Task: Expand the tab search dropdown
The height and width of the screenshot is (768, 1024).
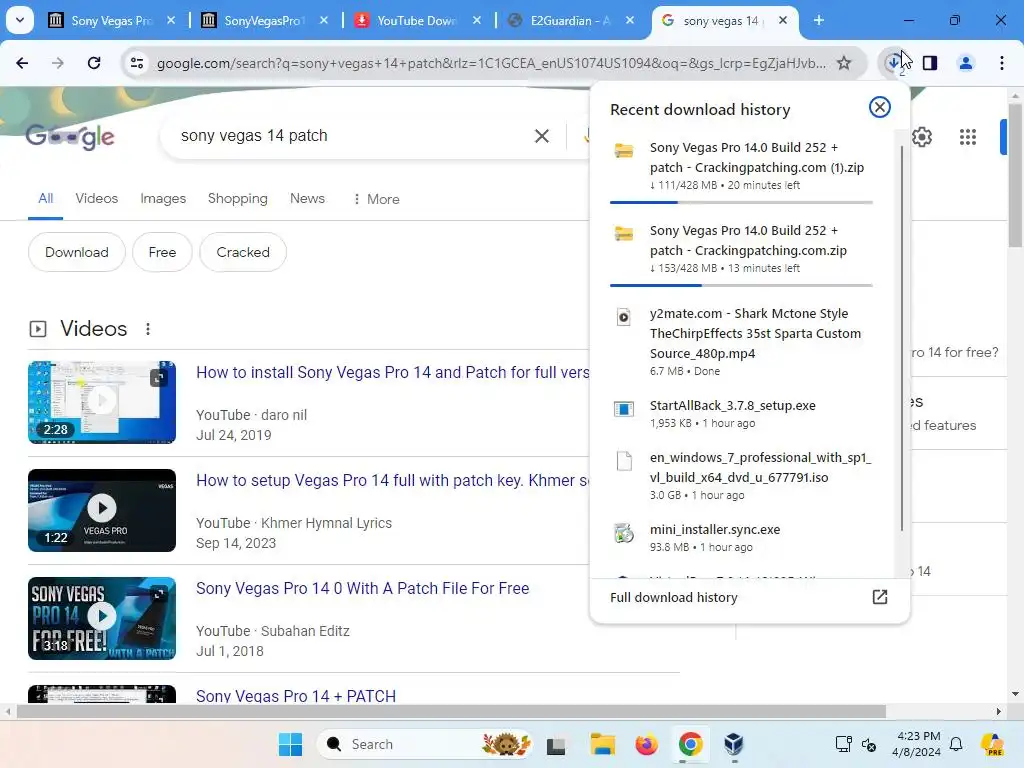Action: pos(20,20)
